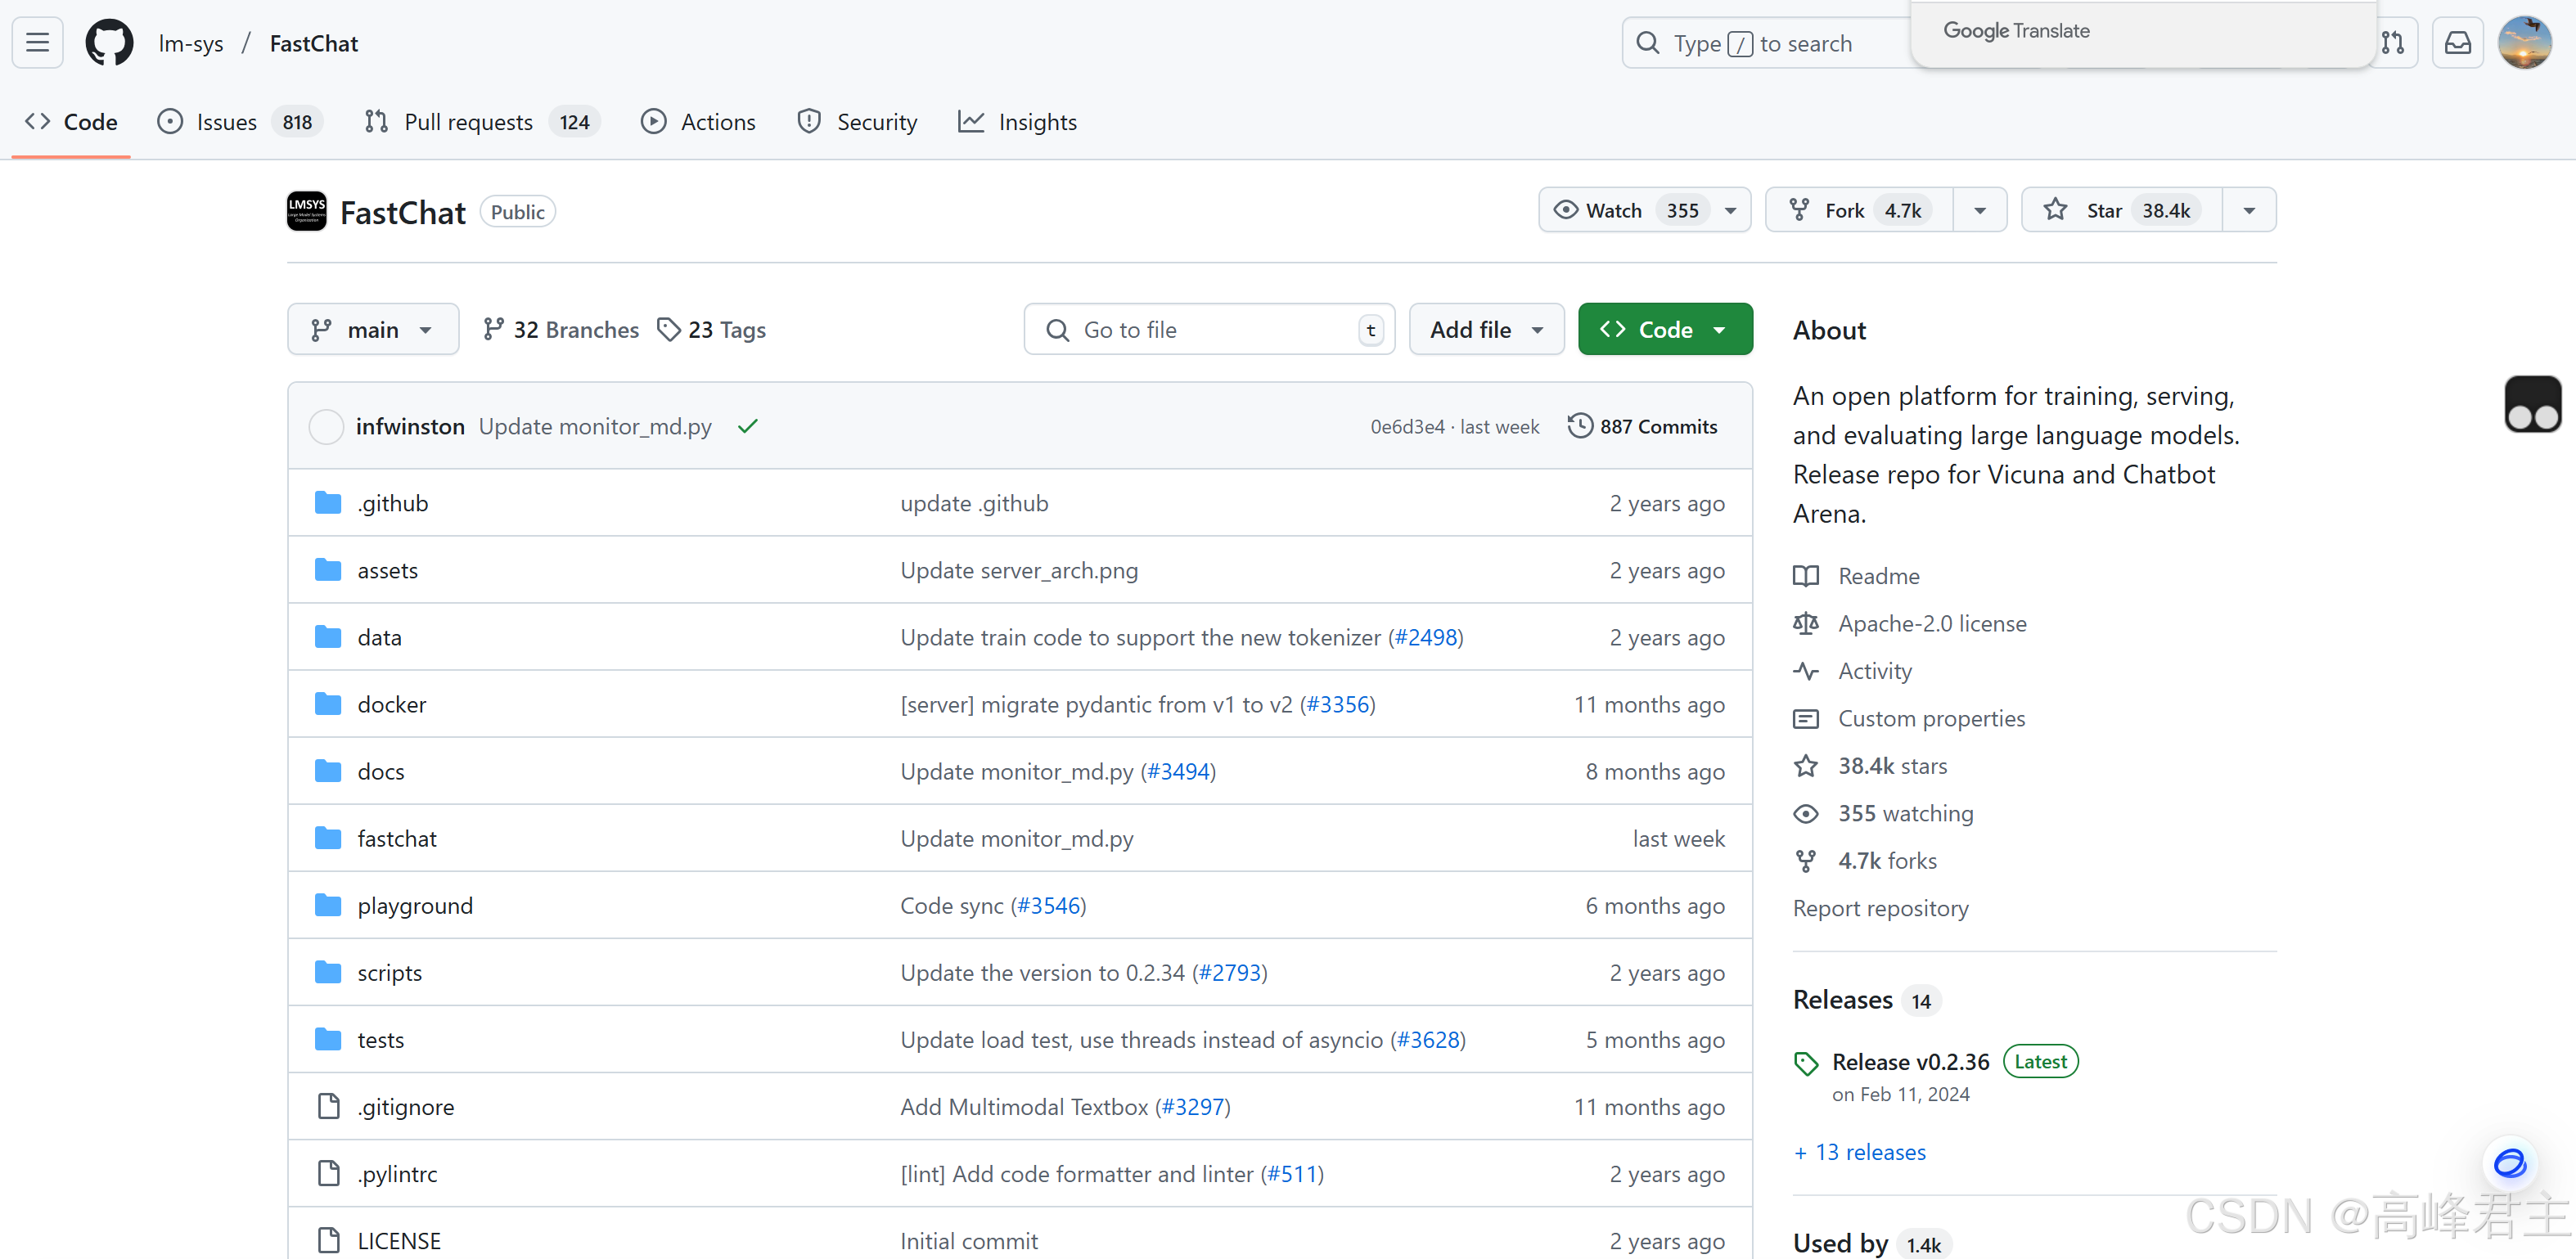Click the green commit status checkmark
This screenshot has height=1259, width=2576.
pyautogui.click(x=747, y=427)
